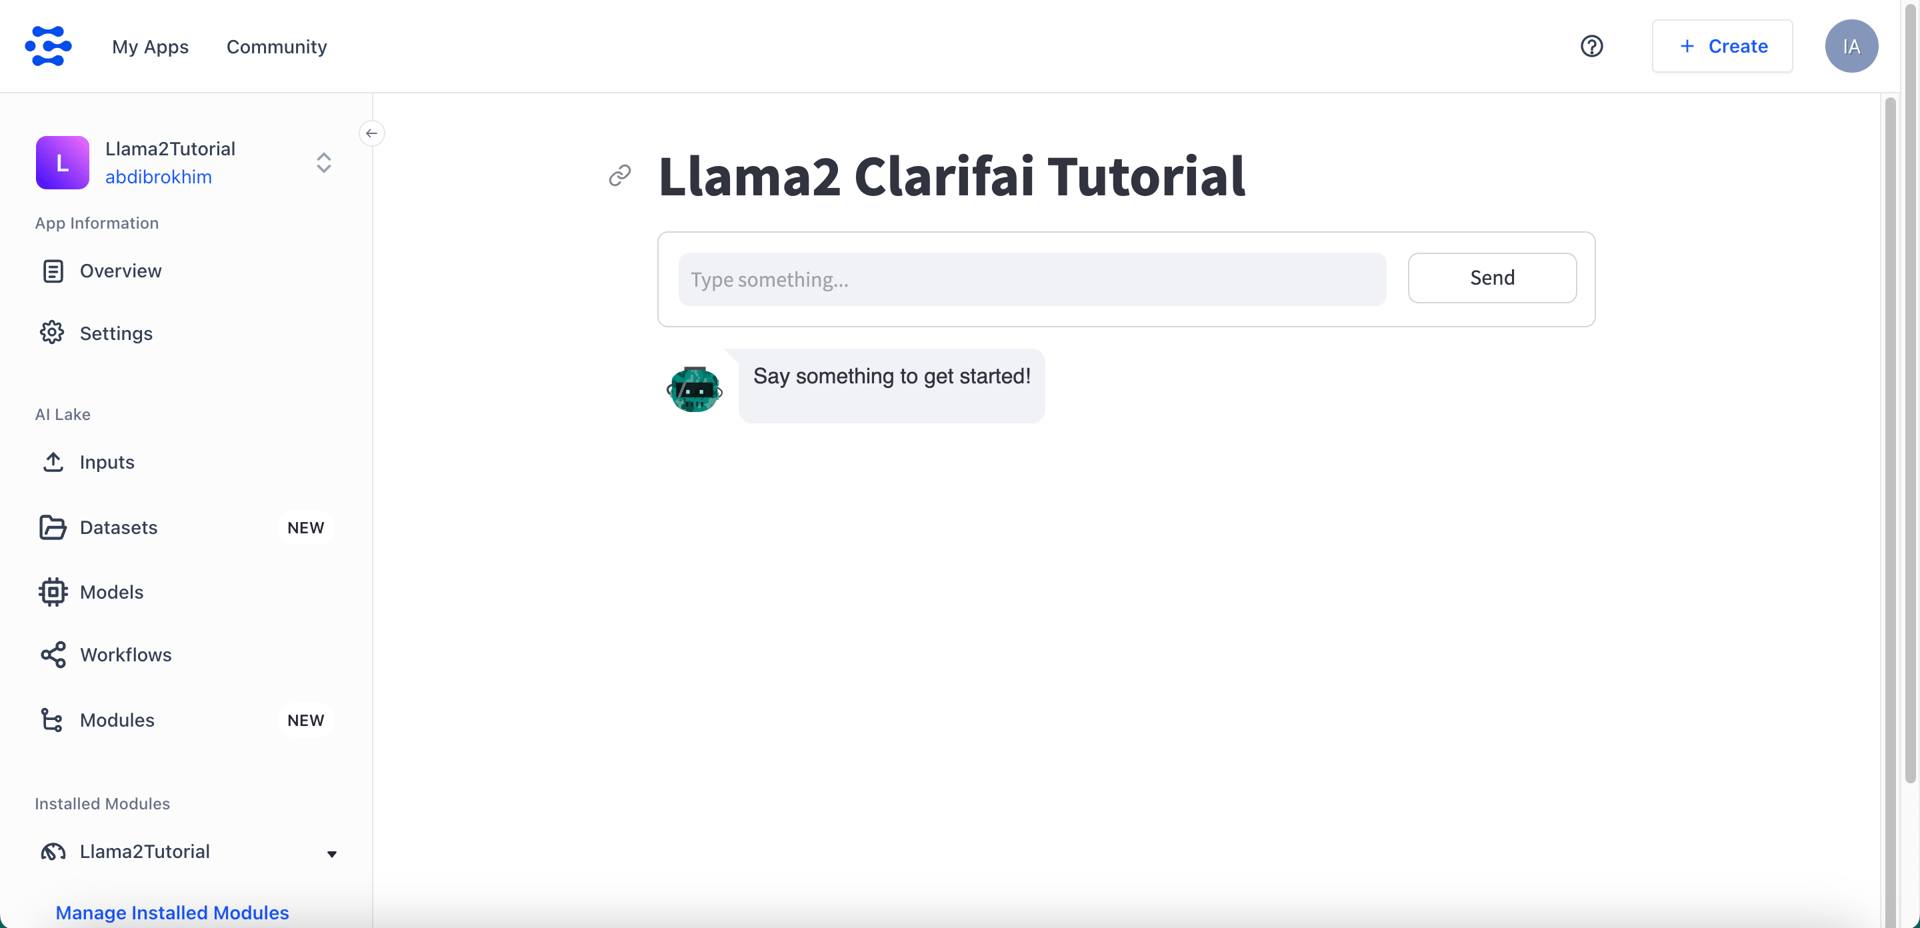This screenshot has width=1920, height=928.
Task: Click the Clarifai logo icon
Action: point(48,46)
